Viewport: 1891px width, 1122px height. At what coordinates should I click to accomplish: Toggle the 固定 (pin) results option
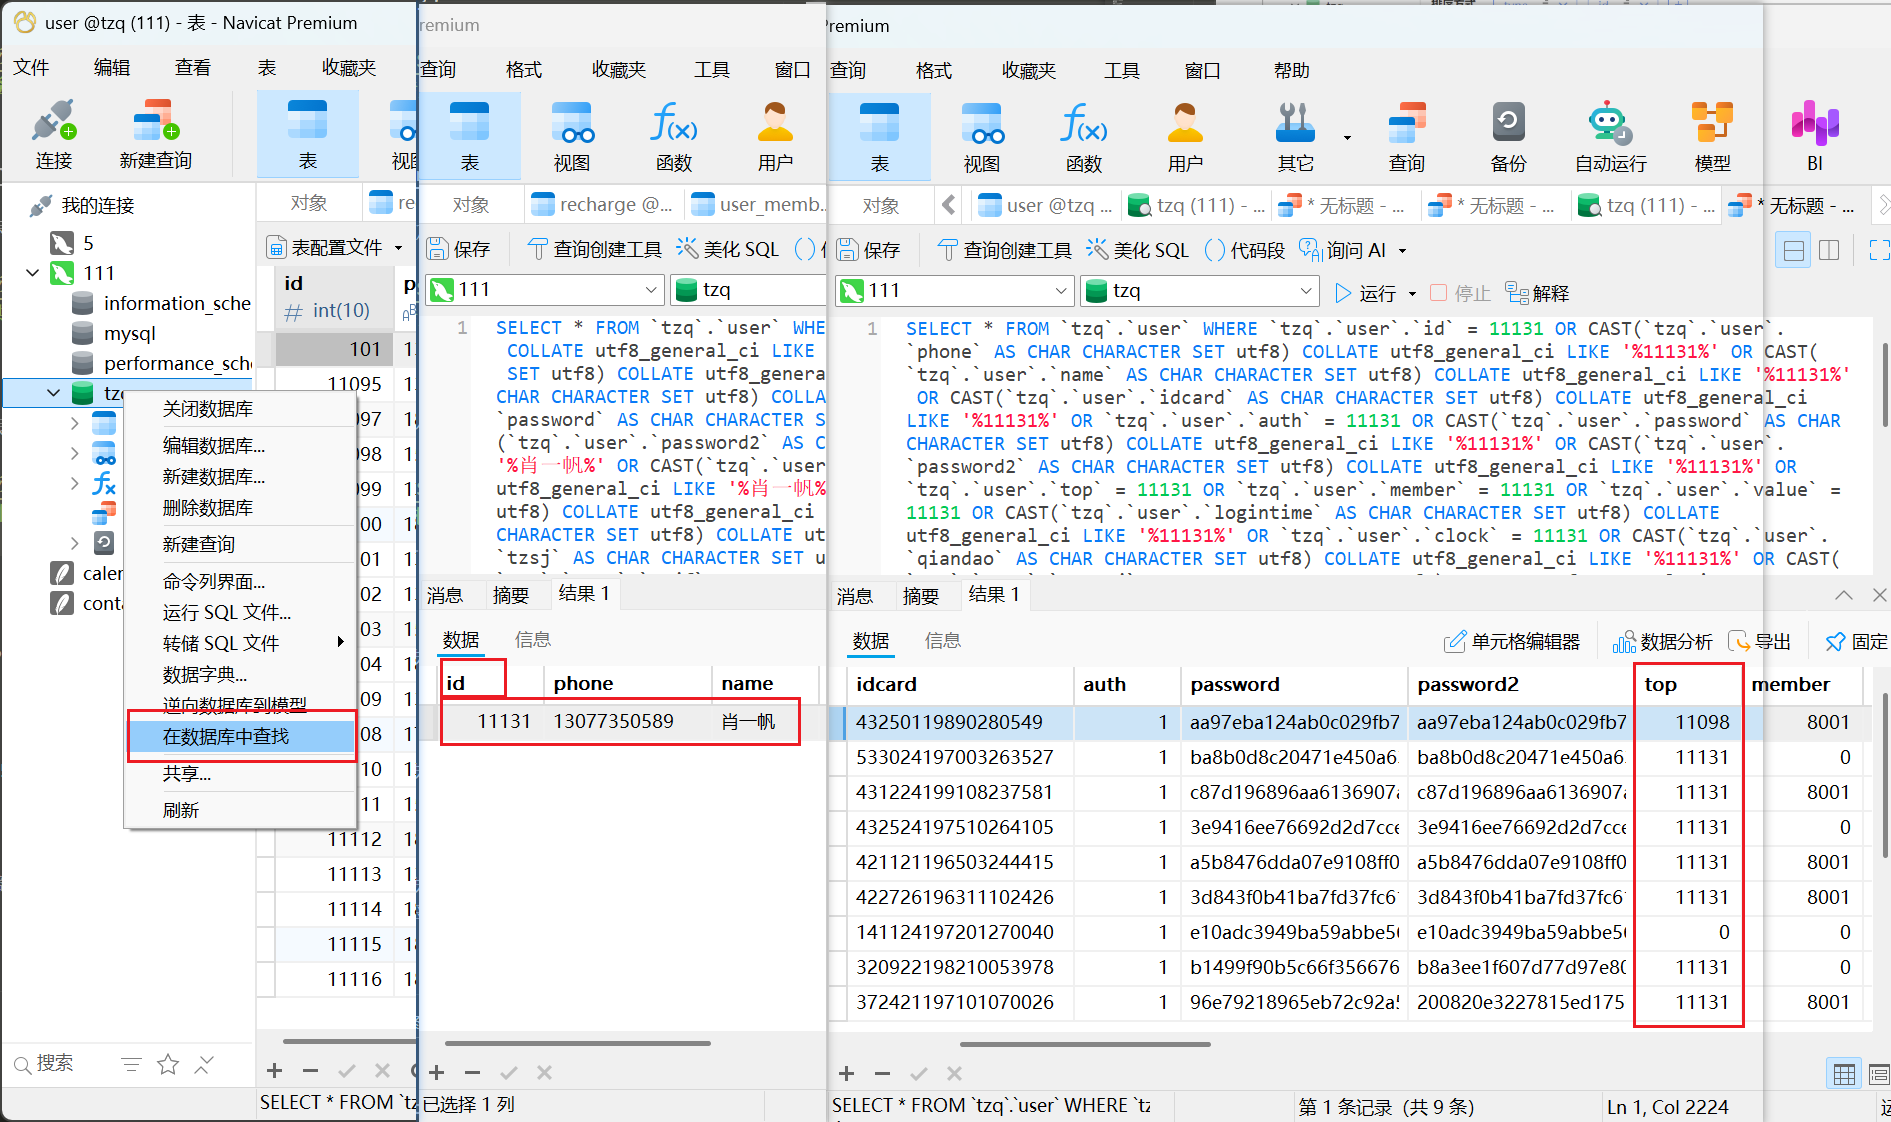coord(1857,642)
